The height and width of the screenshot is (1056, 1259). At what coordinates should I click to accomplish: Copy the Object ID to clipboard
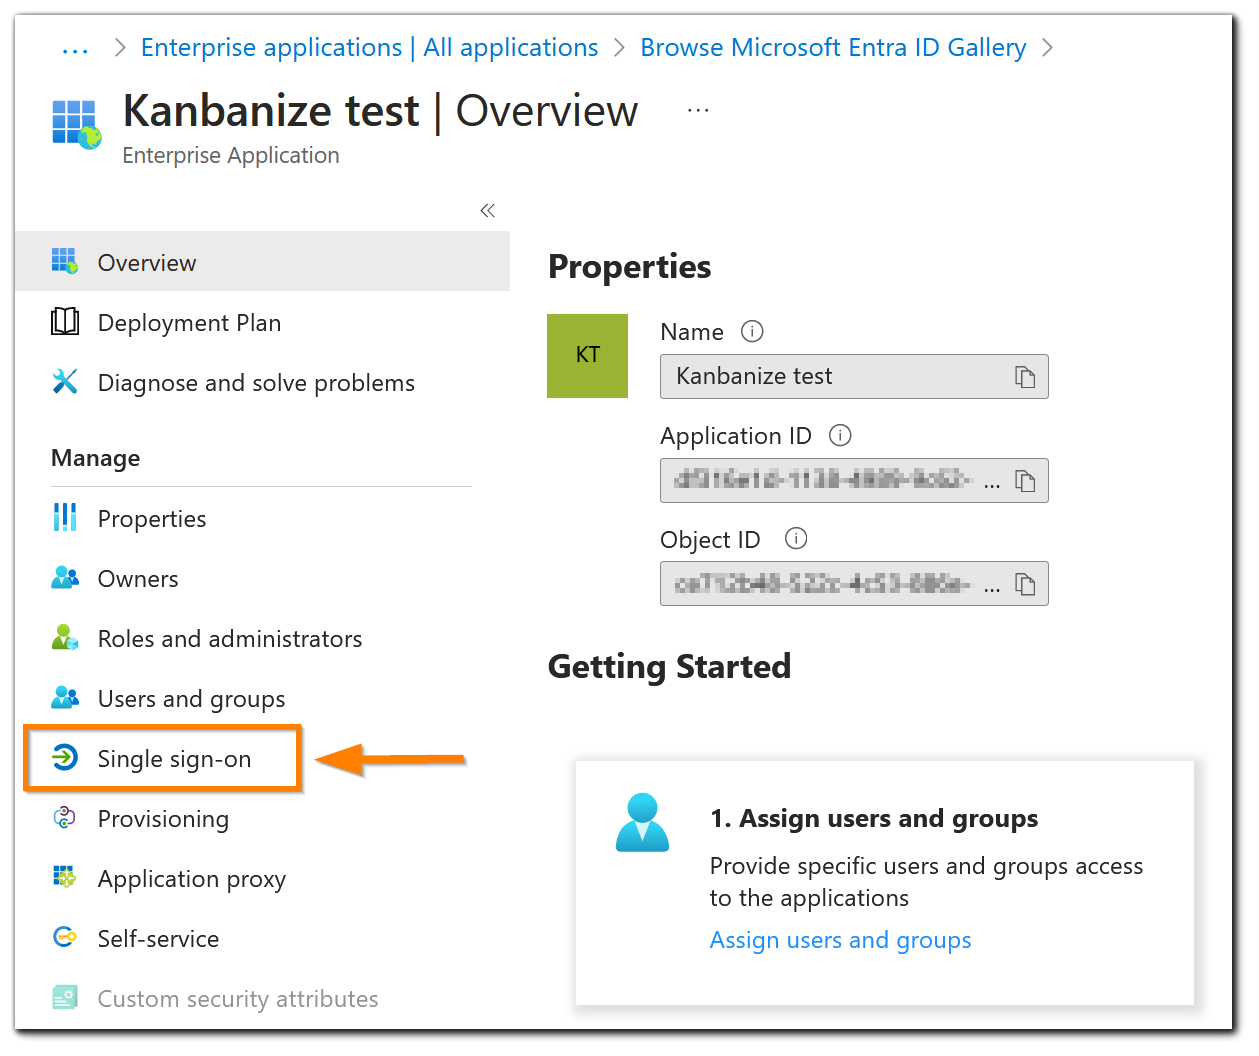[1025, 584]
